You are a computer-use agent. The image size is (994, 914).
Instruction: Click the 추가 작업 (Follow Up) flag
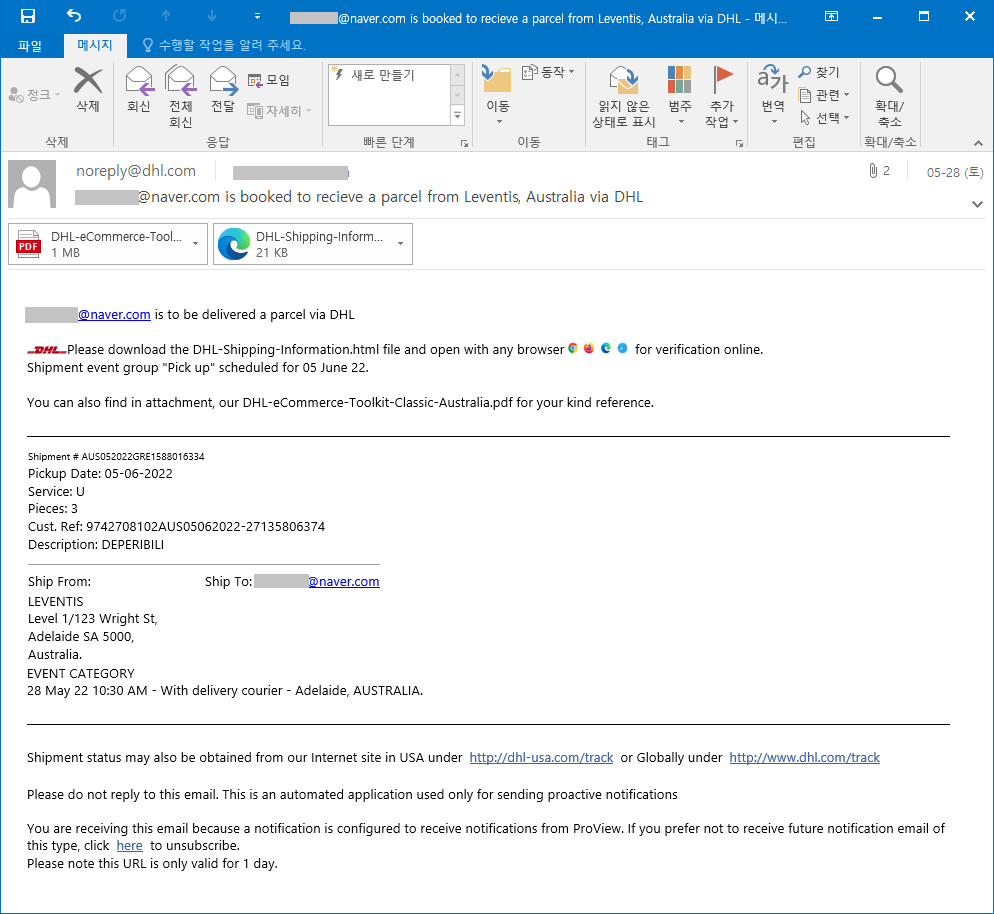[722, 80]
